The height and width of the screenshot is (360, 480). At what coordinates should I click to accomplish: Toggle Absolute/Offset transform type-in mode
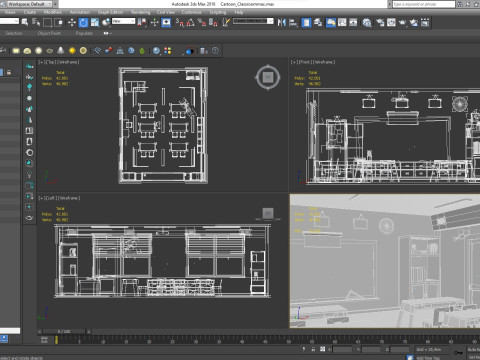pyautogui.click(x=322, y=349)
